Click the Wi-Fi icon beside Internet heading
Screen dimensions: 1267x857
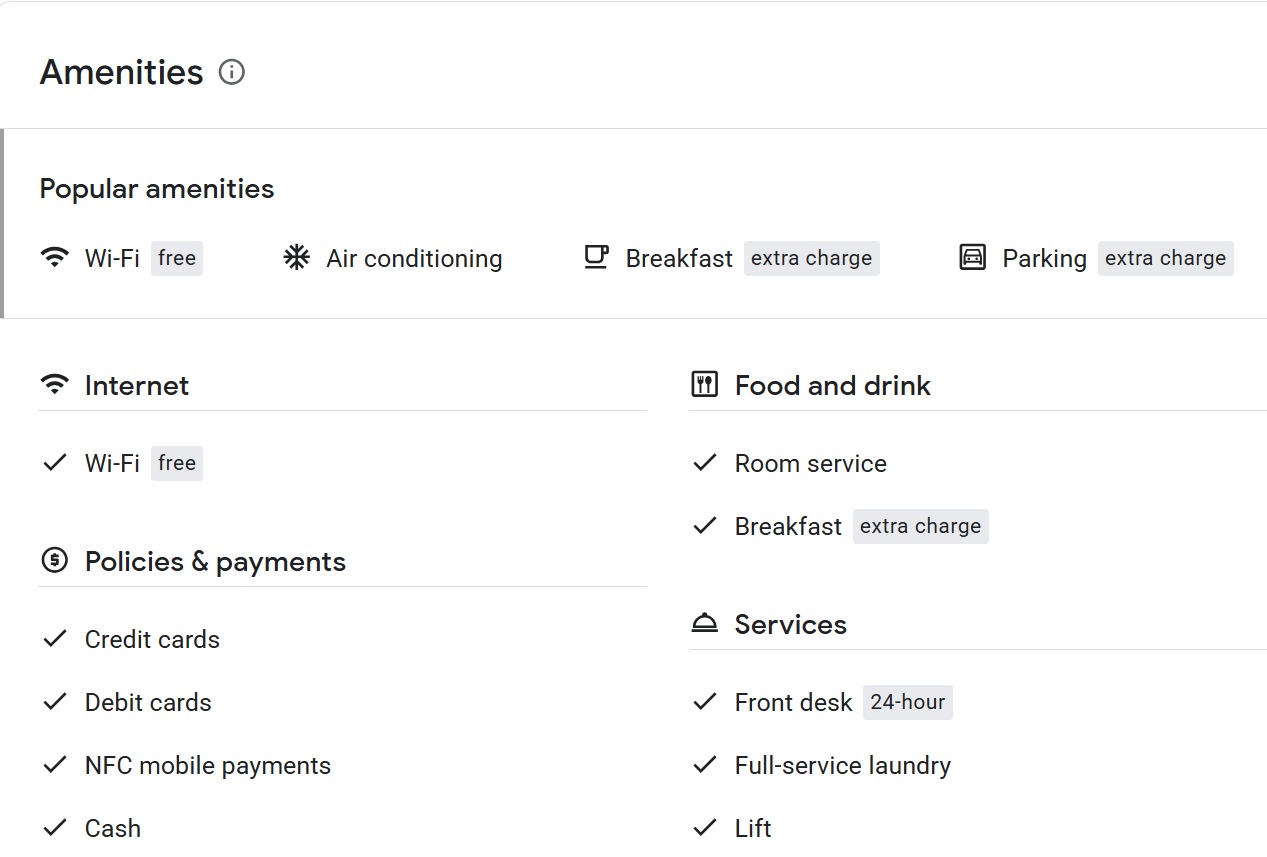(55, 385)
